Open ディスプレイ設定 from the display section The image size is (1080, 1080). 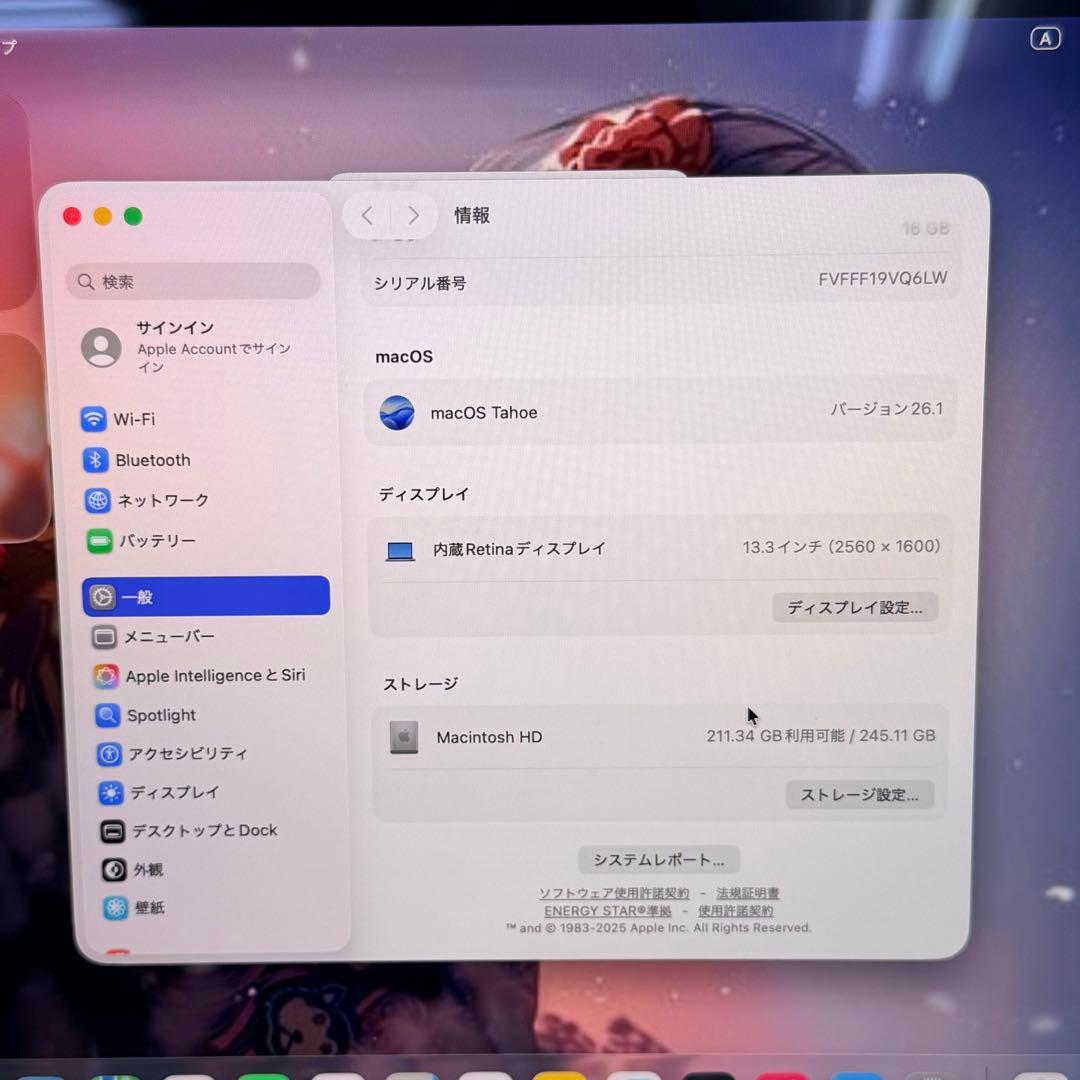(x=855, y=607)
